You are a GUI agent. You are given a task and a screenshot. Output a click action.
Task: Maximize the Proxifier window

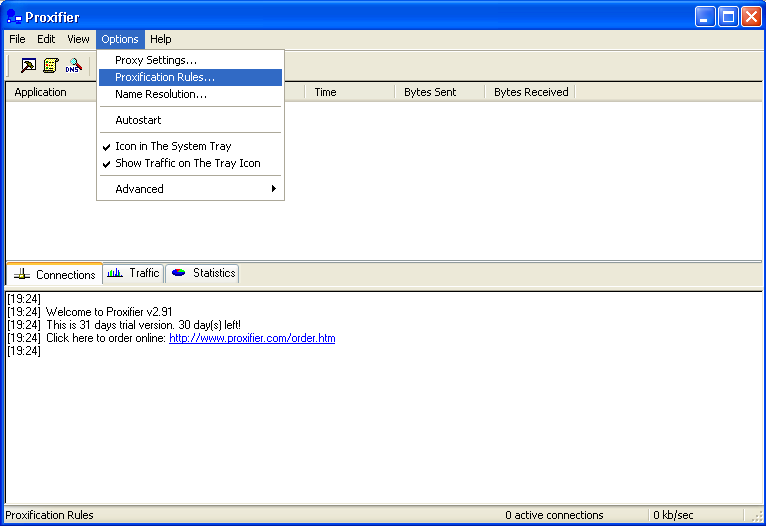728,17
